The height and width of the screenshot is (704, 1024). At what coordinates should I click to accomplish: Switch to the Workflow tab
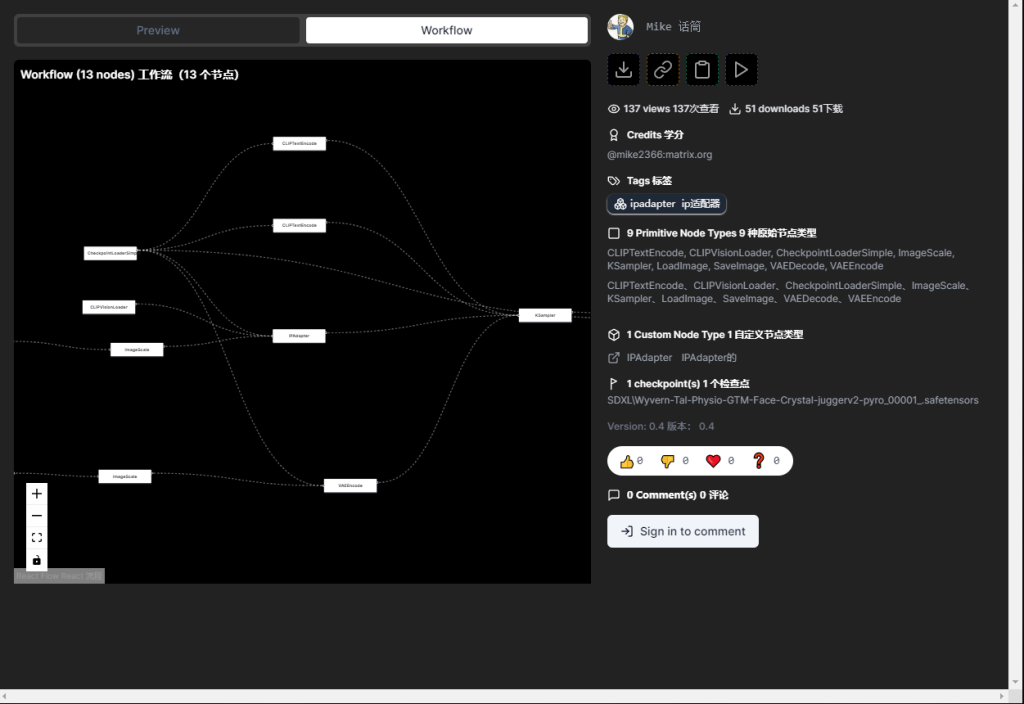click(x=446, y=30)
